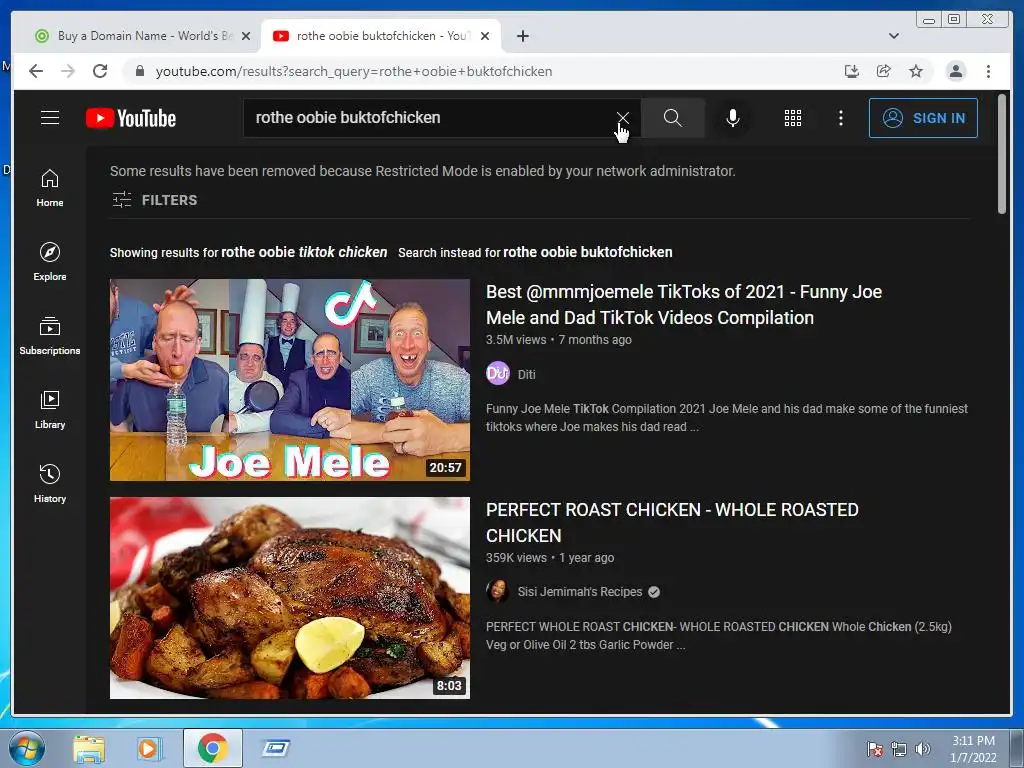Open the Action Center flag tray icon
The width and height of the screenshot is (1024, 768).
pyautogui.click(x=874, y=748)
